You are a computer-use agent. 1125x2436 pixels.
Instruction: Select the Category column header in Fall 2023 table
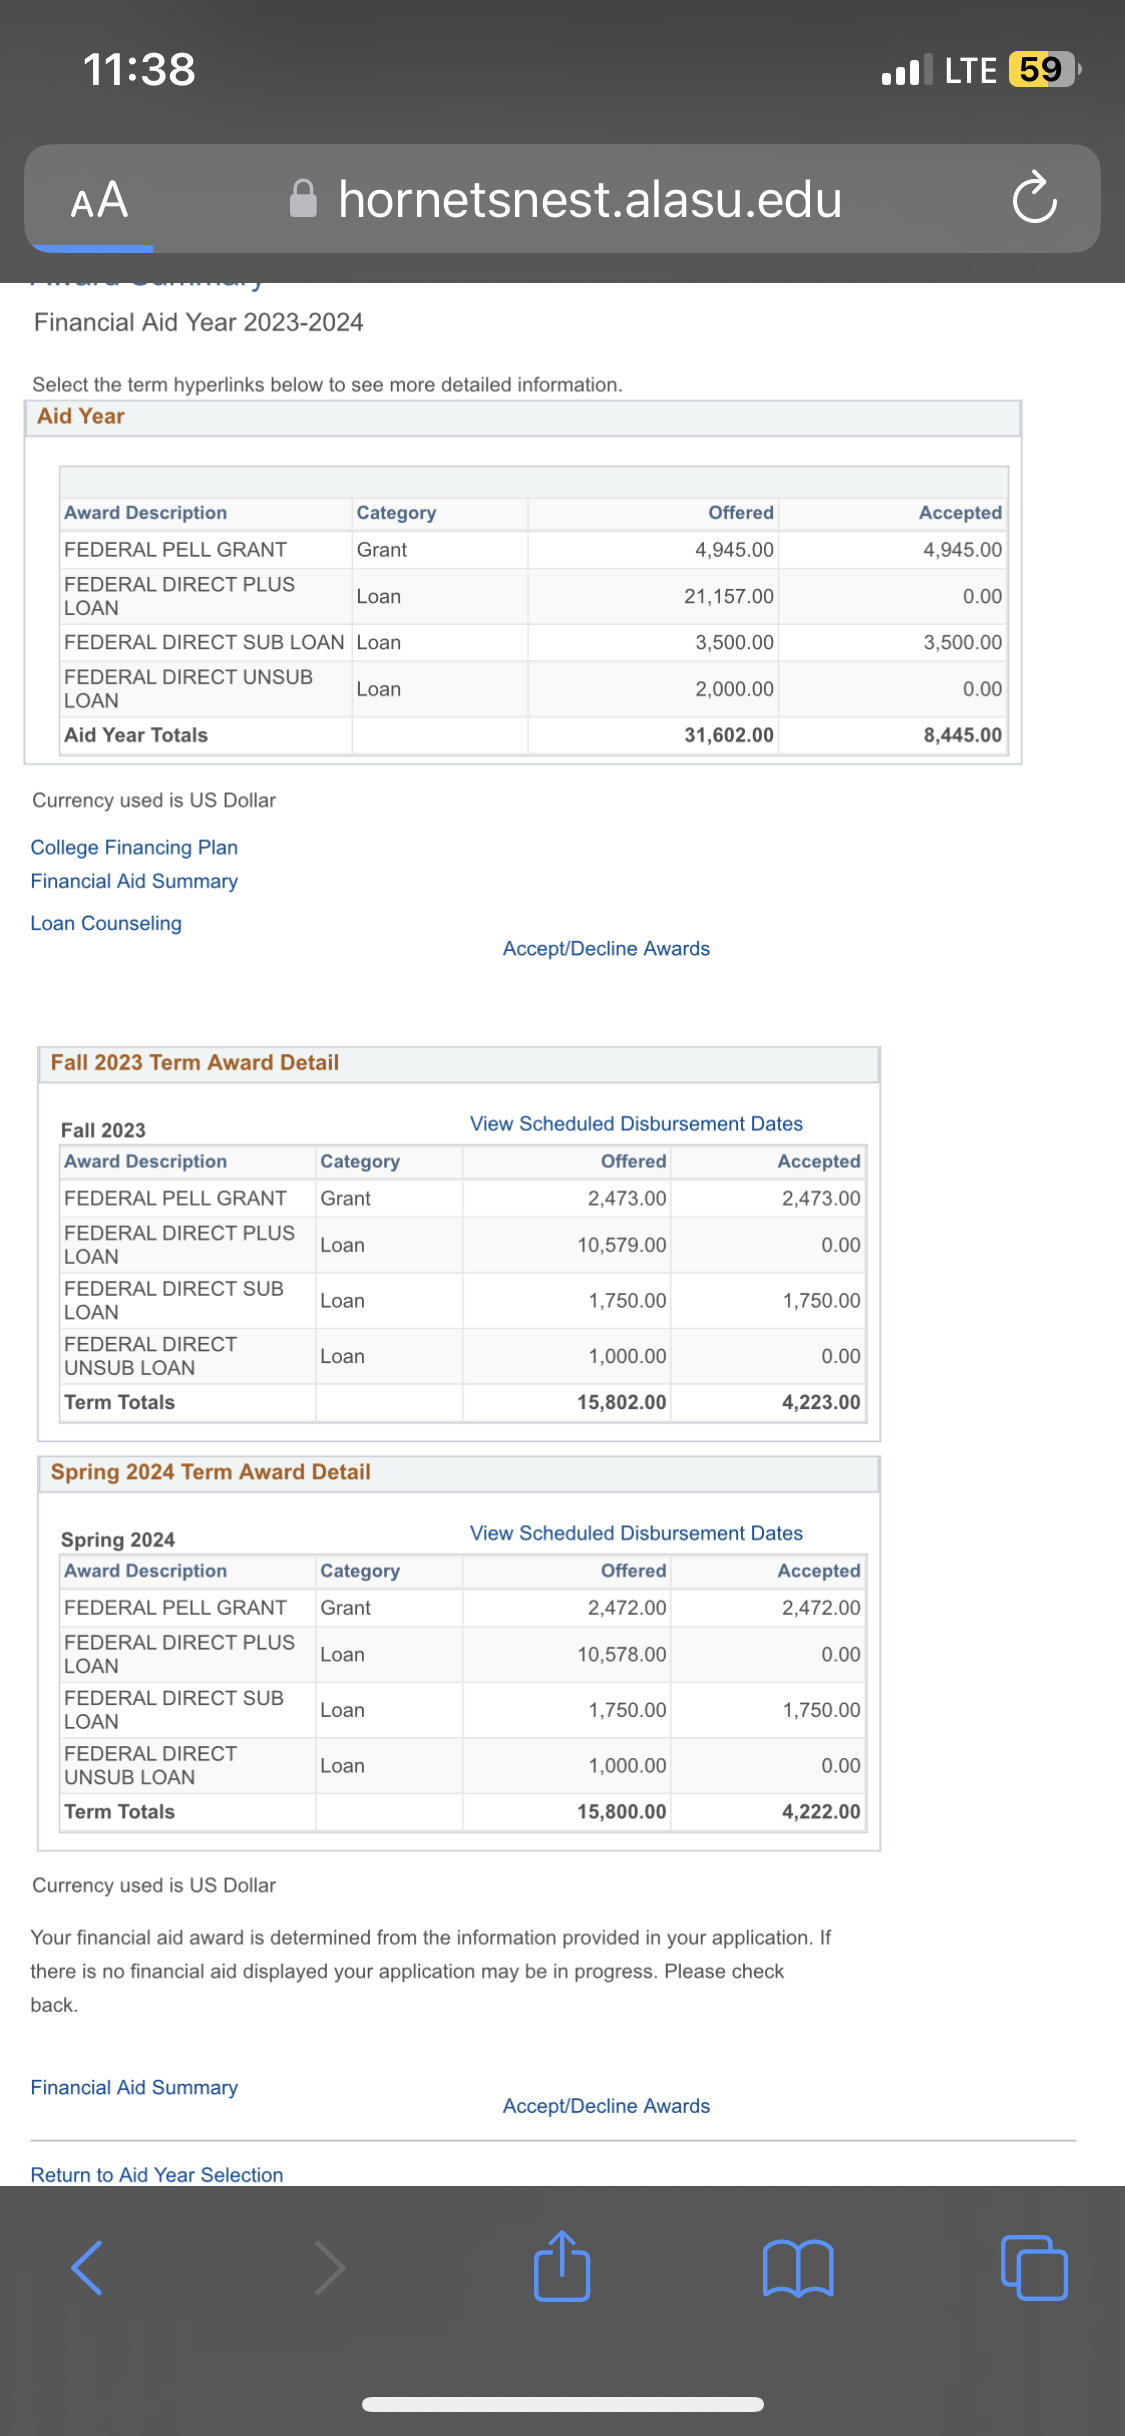[360, 1161]
